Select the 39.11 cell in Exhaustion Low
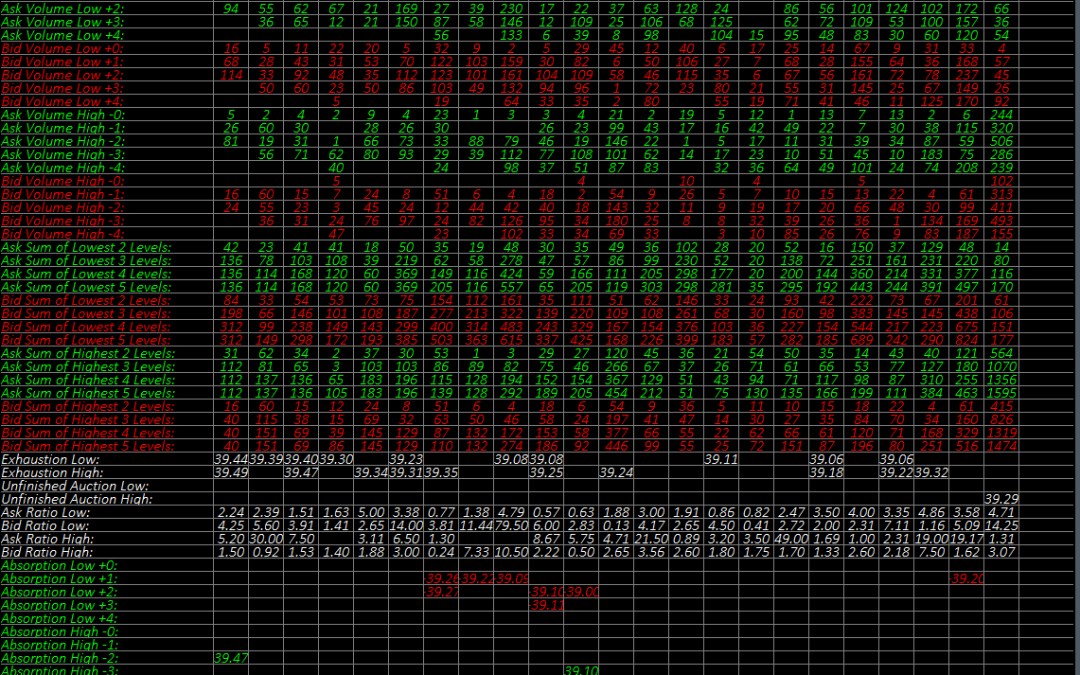Viewport: 1080px width, 675px height. (720, 459)
